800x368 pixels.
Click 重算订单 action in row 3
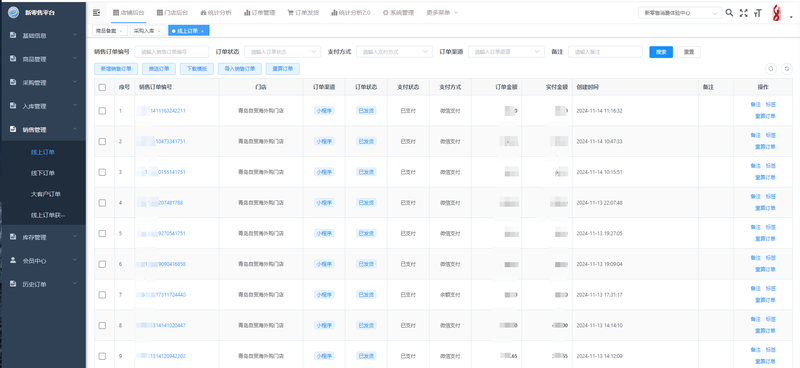click(765, 178)
